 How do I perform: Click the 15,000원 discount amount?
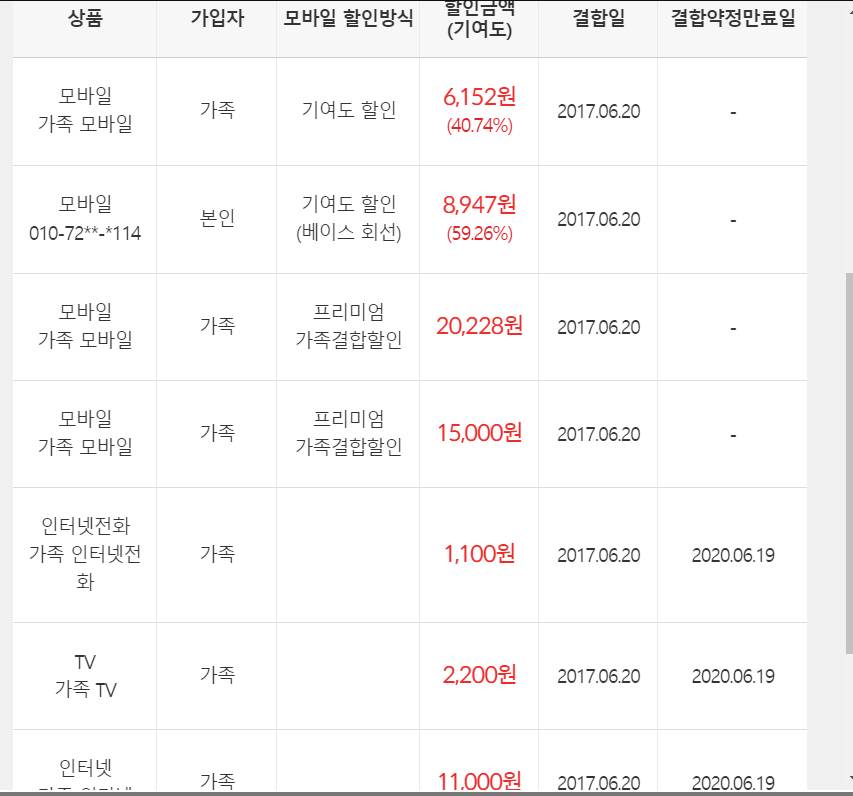479,433
